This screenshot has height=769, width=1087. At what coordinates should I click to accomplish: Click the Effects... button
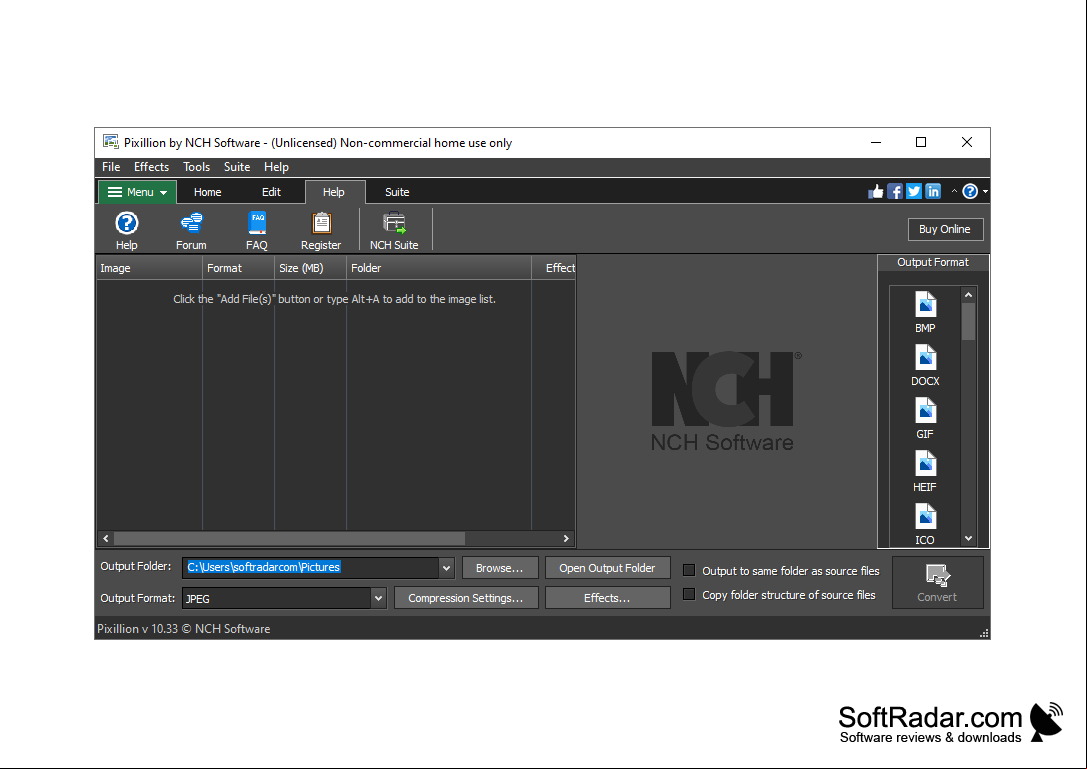tap(607, 598)
